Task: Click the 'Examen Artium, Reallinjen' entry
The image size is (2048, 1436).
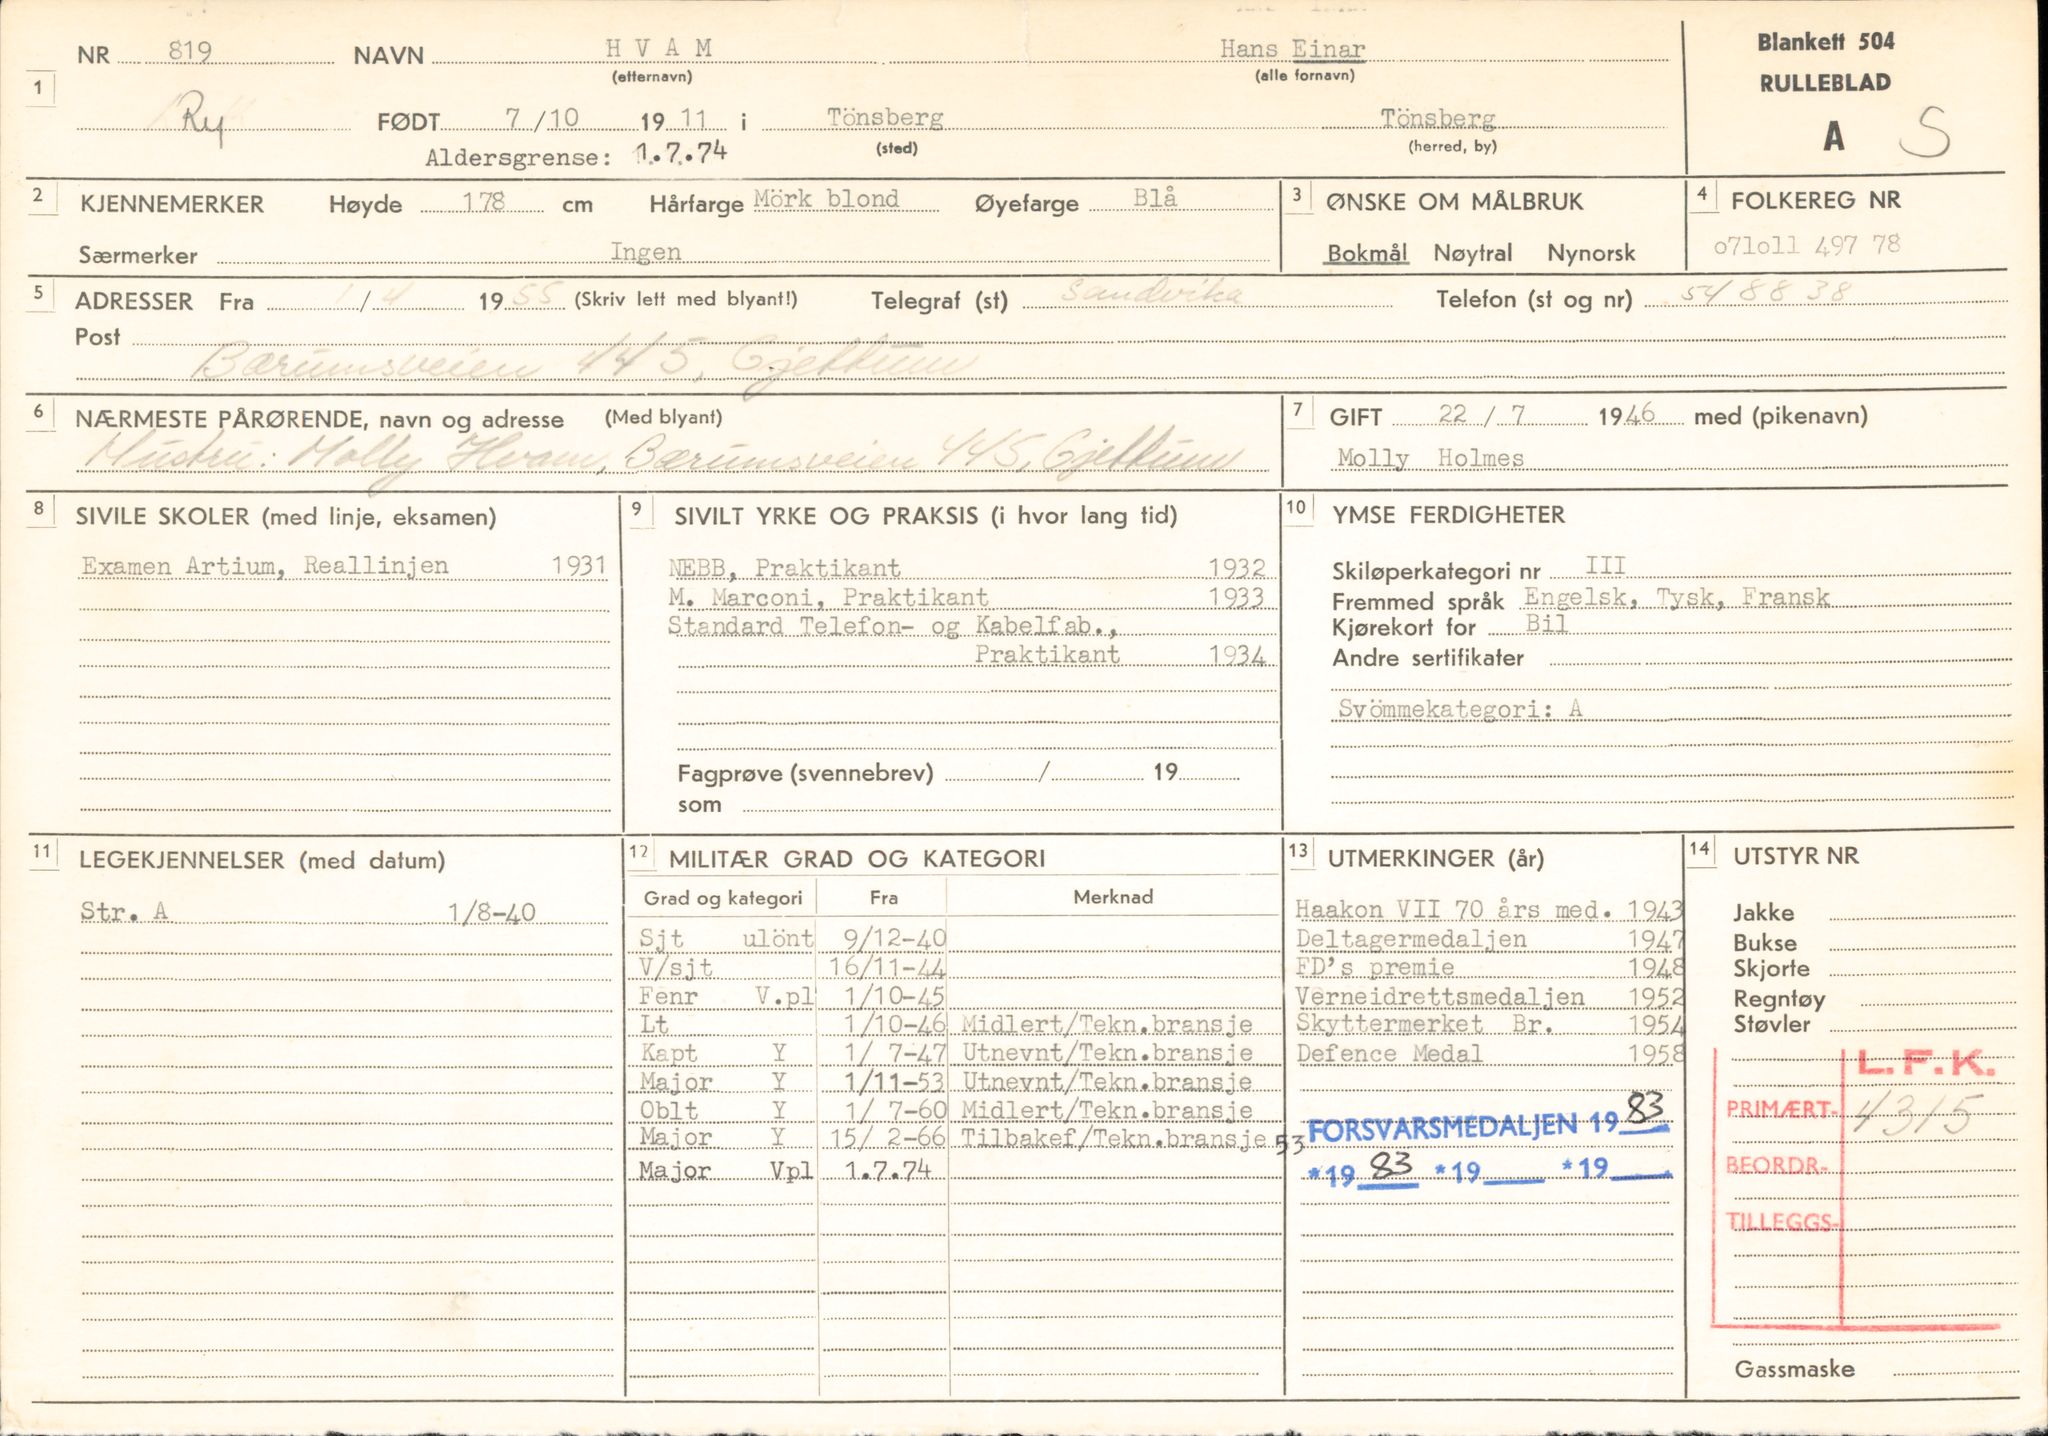Action: [265, 566]
